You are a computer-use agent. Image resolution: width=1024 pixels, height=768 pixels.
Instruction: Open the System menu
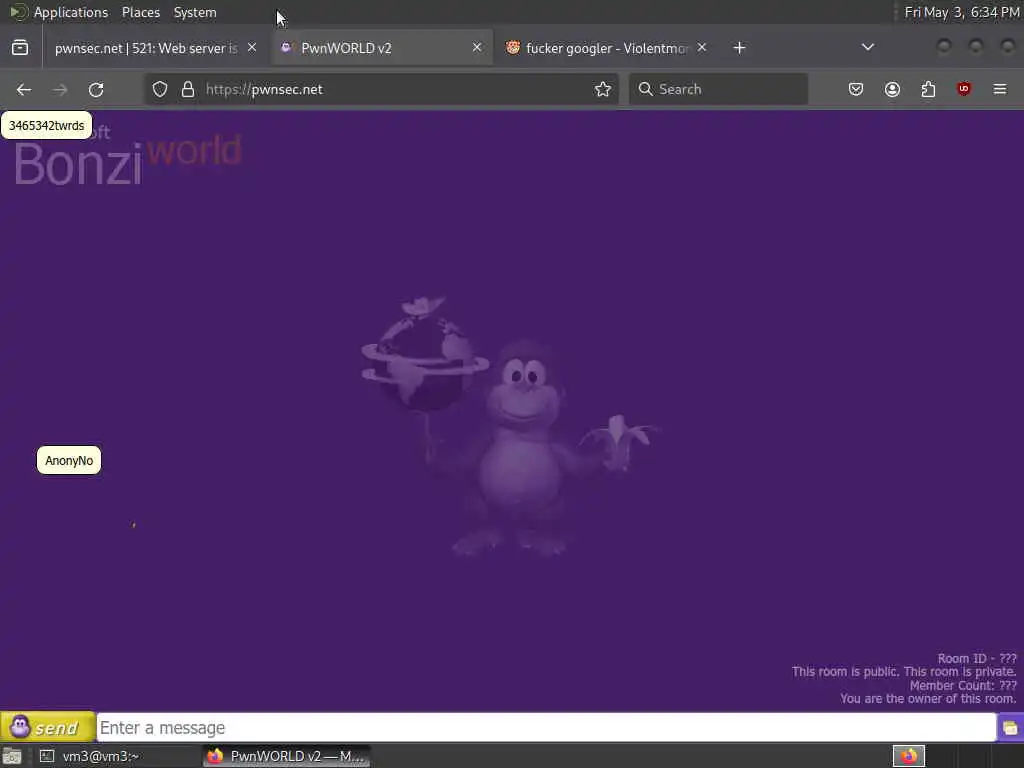pyautogui.click(x=195, y=12)
